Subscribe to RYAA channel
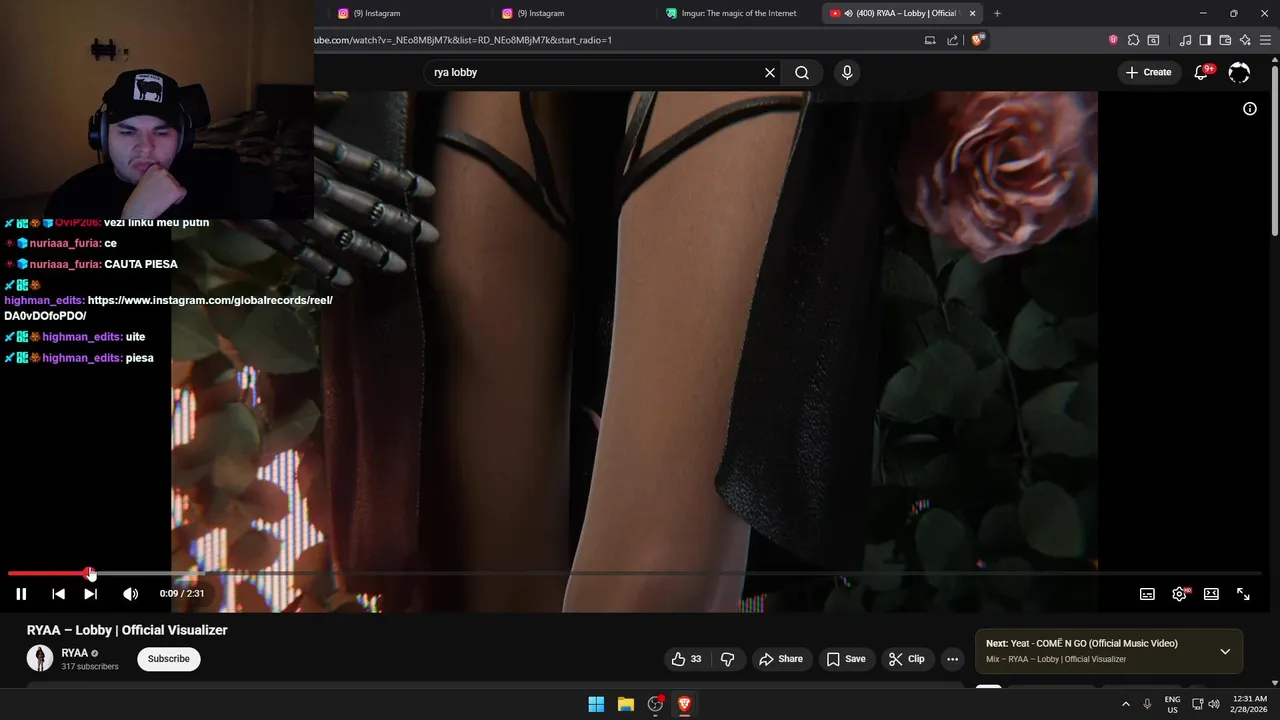Viewport: 1280px width, 720px height. tap(169, 659)
